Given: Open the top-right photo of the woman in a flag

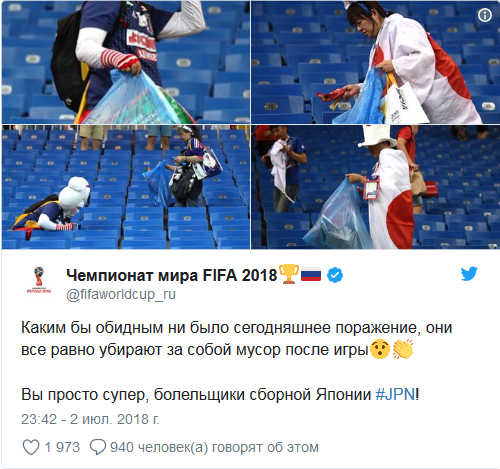Looking at the screenshot, I should (x=375, y=62).
